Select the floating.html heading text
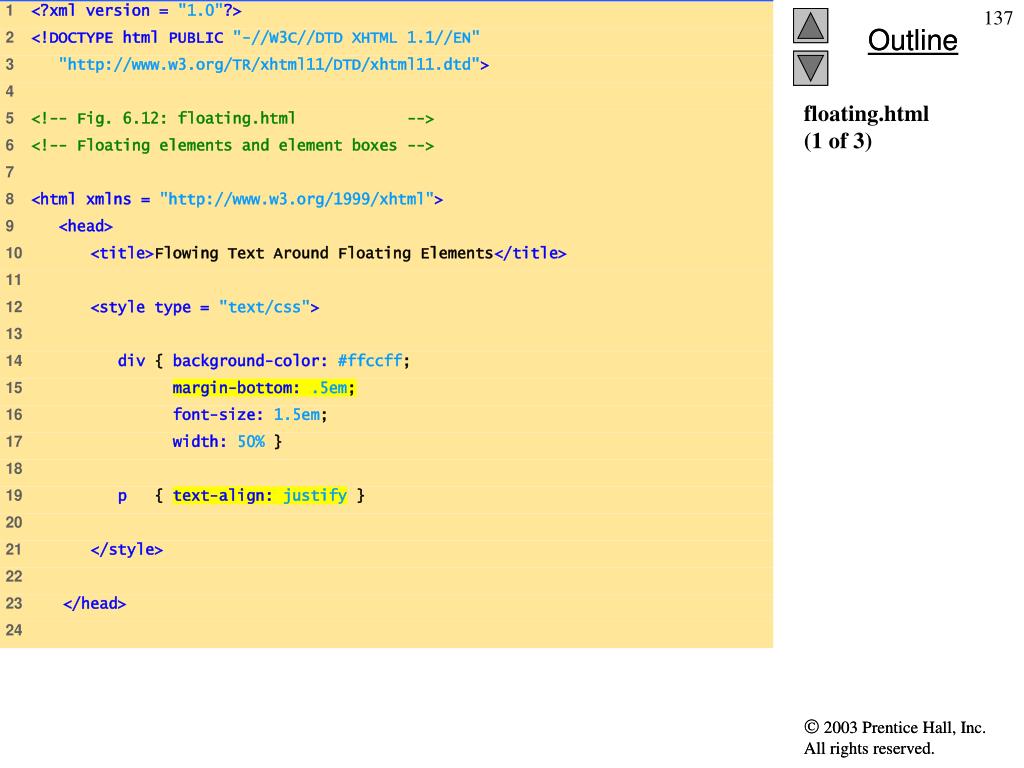This screenshot has height=768, width=1024. click(866, 114)
